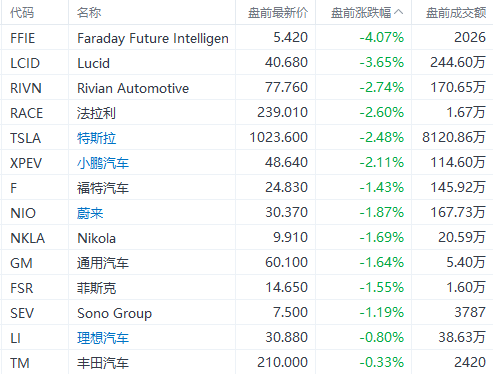
Task: Open the 理想汽车 stock link
Action: pyautogui.click(x=103, y=338)
